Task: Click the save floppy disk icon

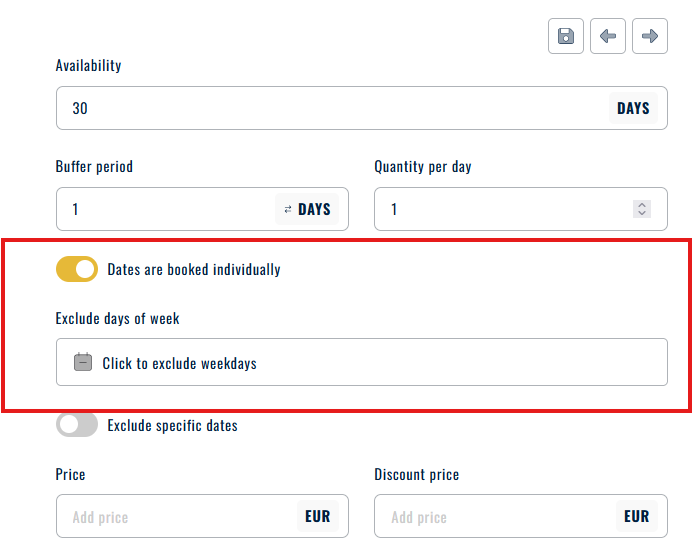Action: [566, 37]
